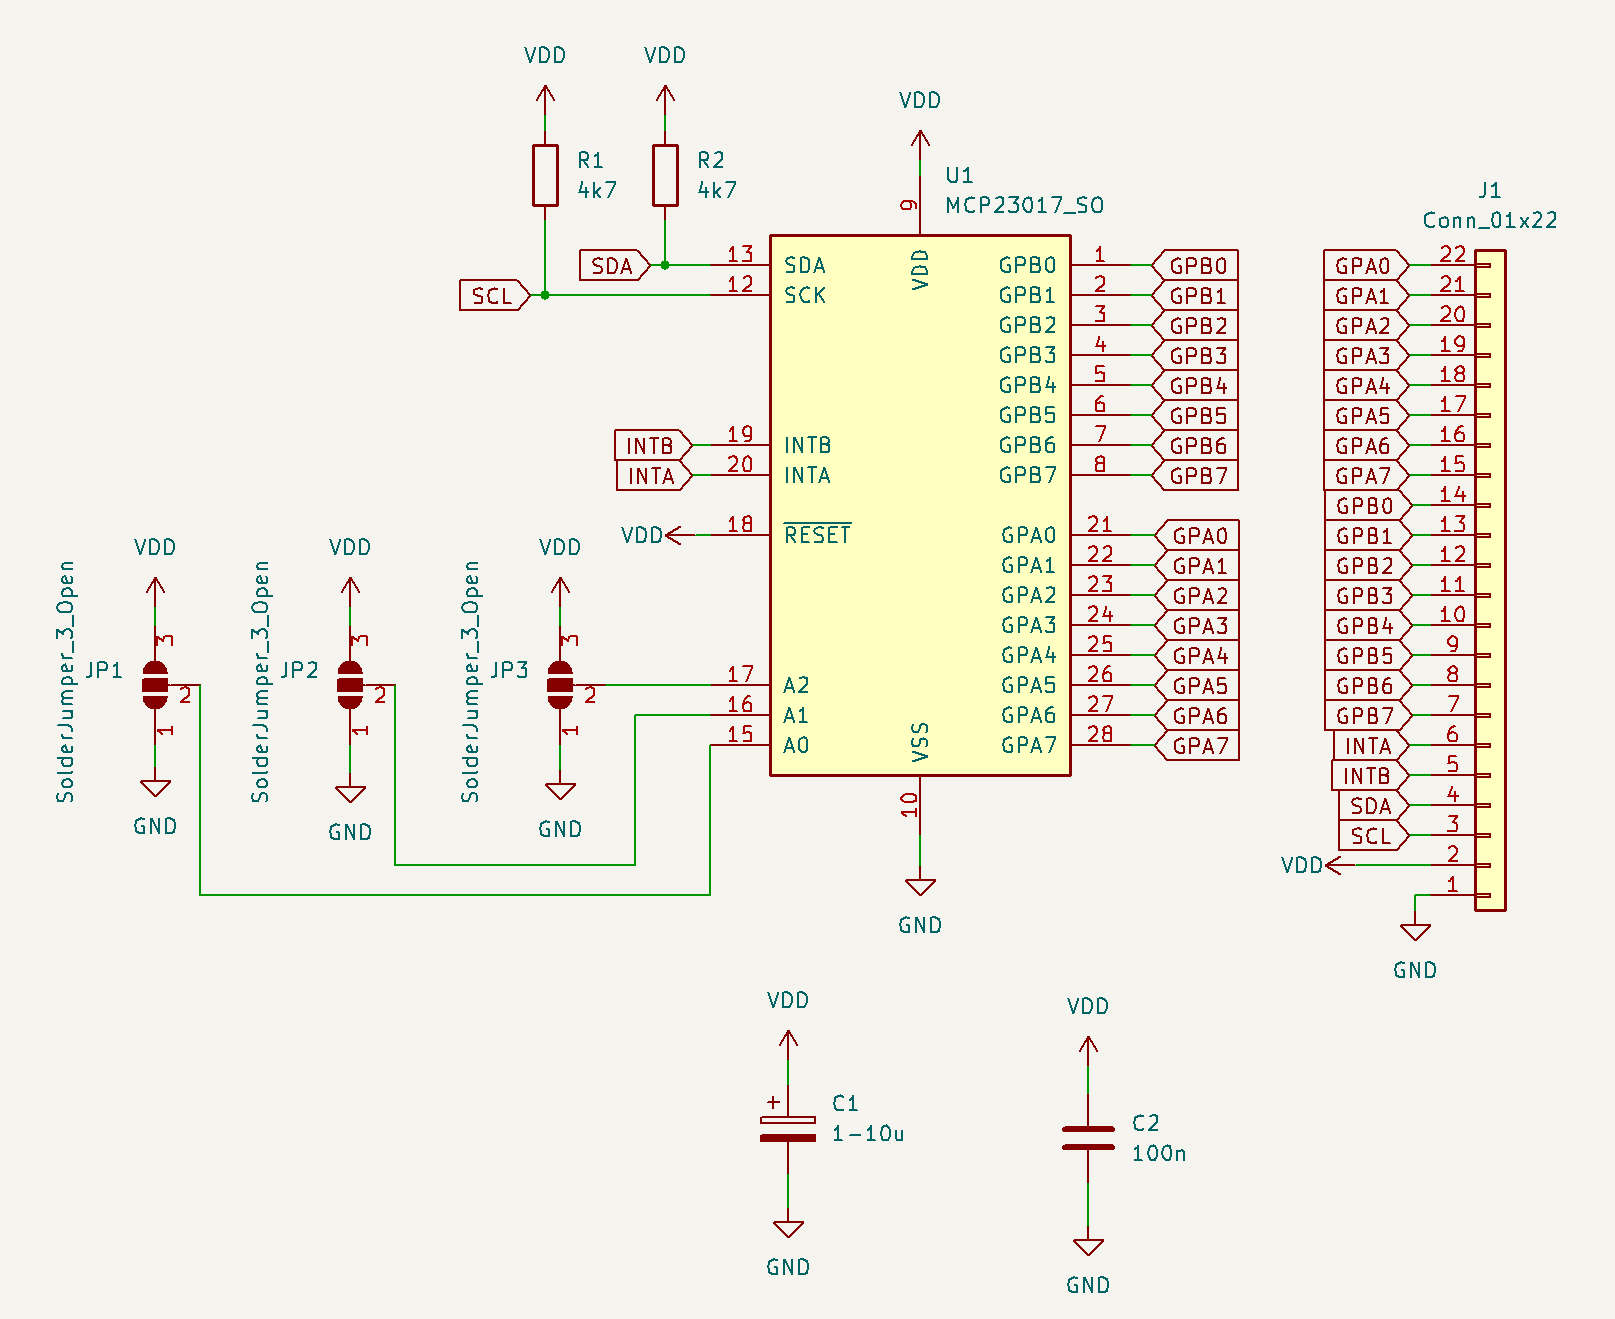This screenshot has width=1615, height=1319.
Task: Select the GPA7 label at U1 pin 28
Action: click(x=1199, y=746)
